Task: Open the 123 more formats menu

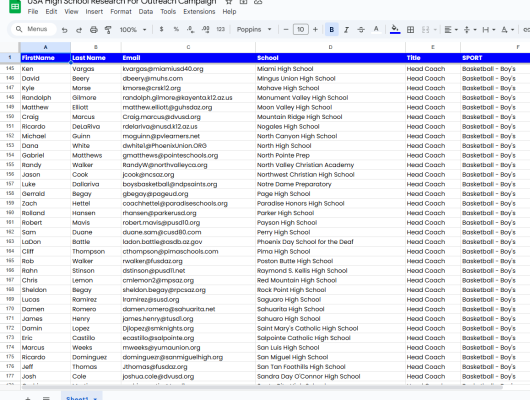Action: pos(220,29)
